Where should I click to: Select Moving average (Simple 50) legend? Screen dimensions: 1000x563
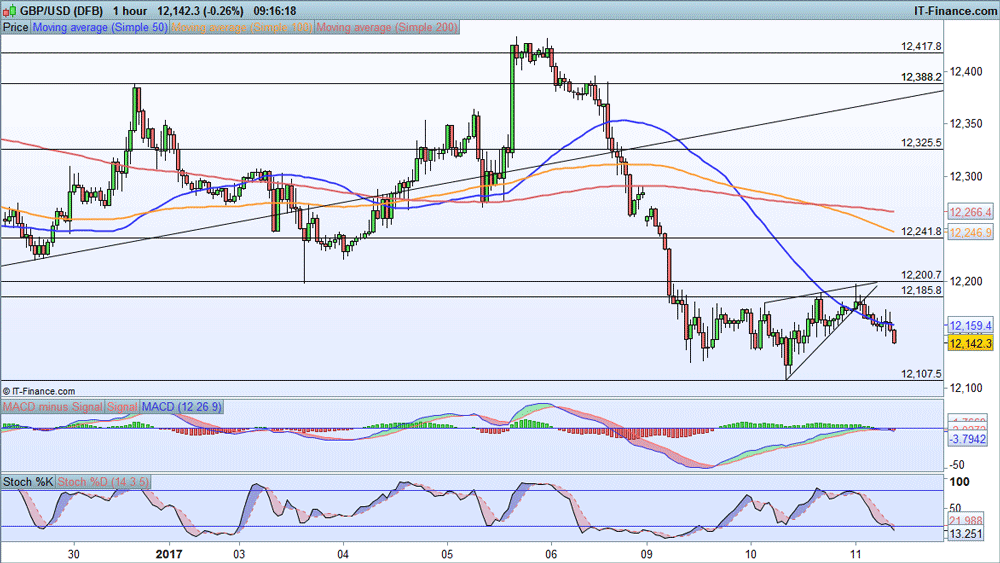click(x=99, y=27)
